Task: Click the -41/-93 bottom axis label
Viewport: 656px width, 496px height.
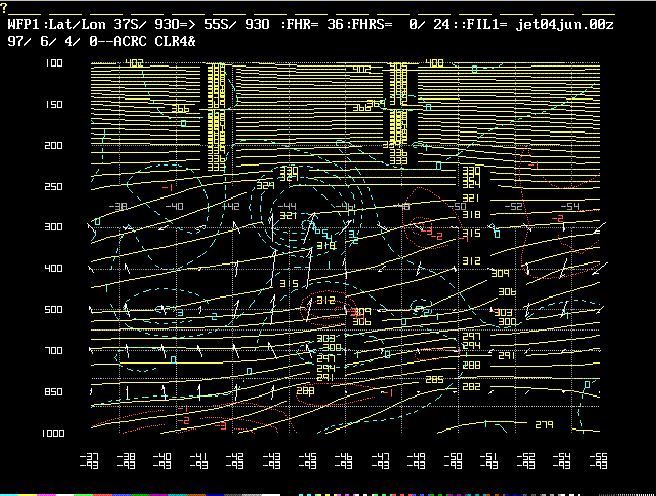Action: pyautogui.click(x=198, y=460)
